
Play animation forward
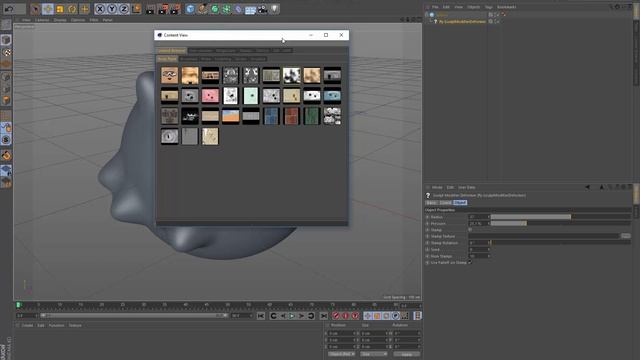click(292, 316)
